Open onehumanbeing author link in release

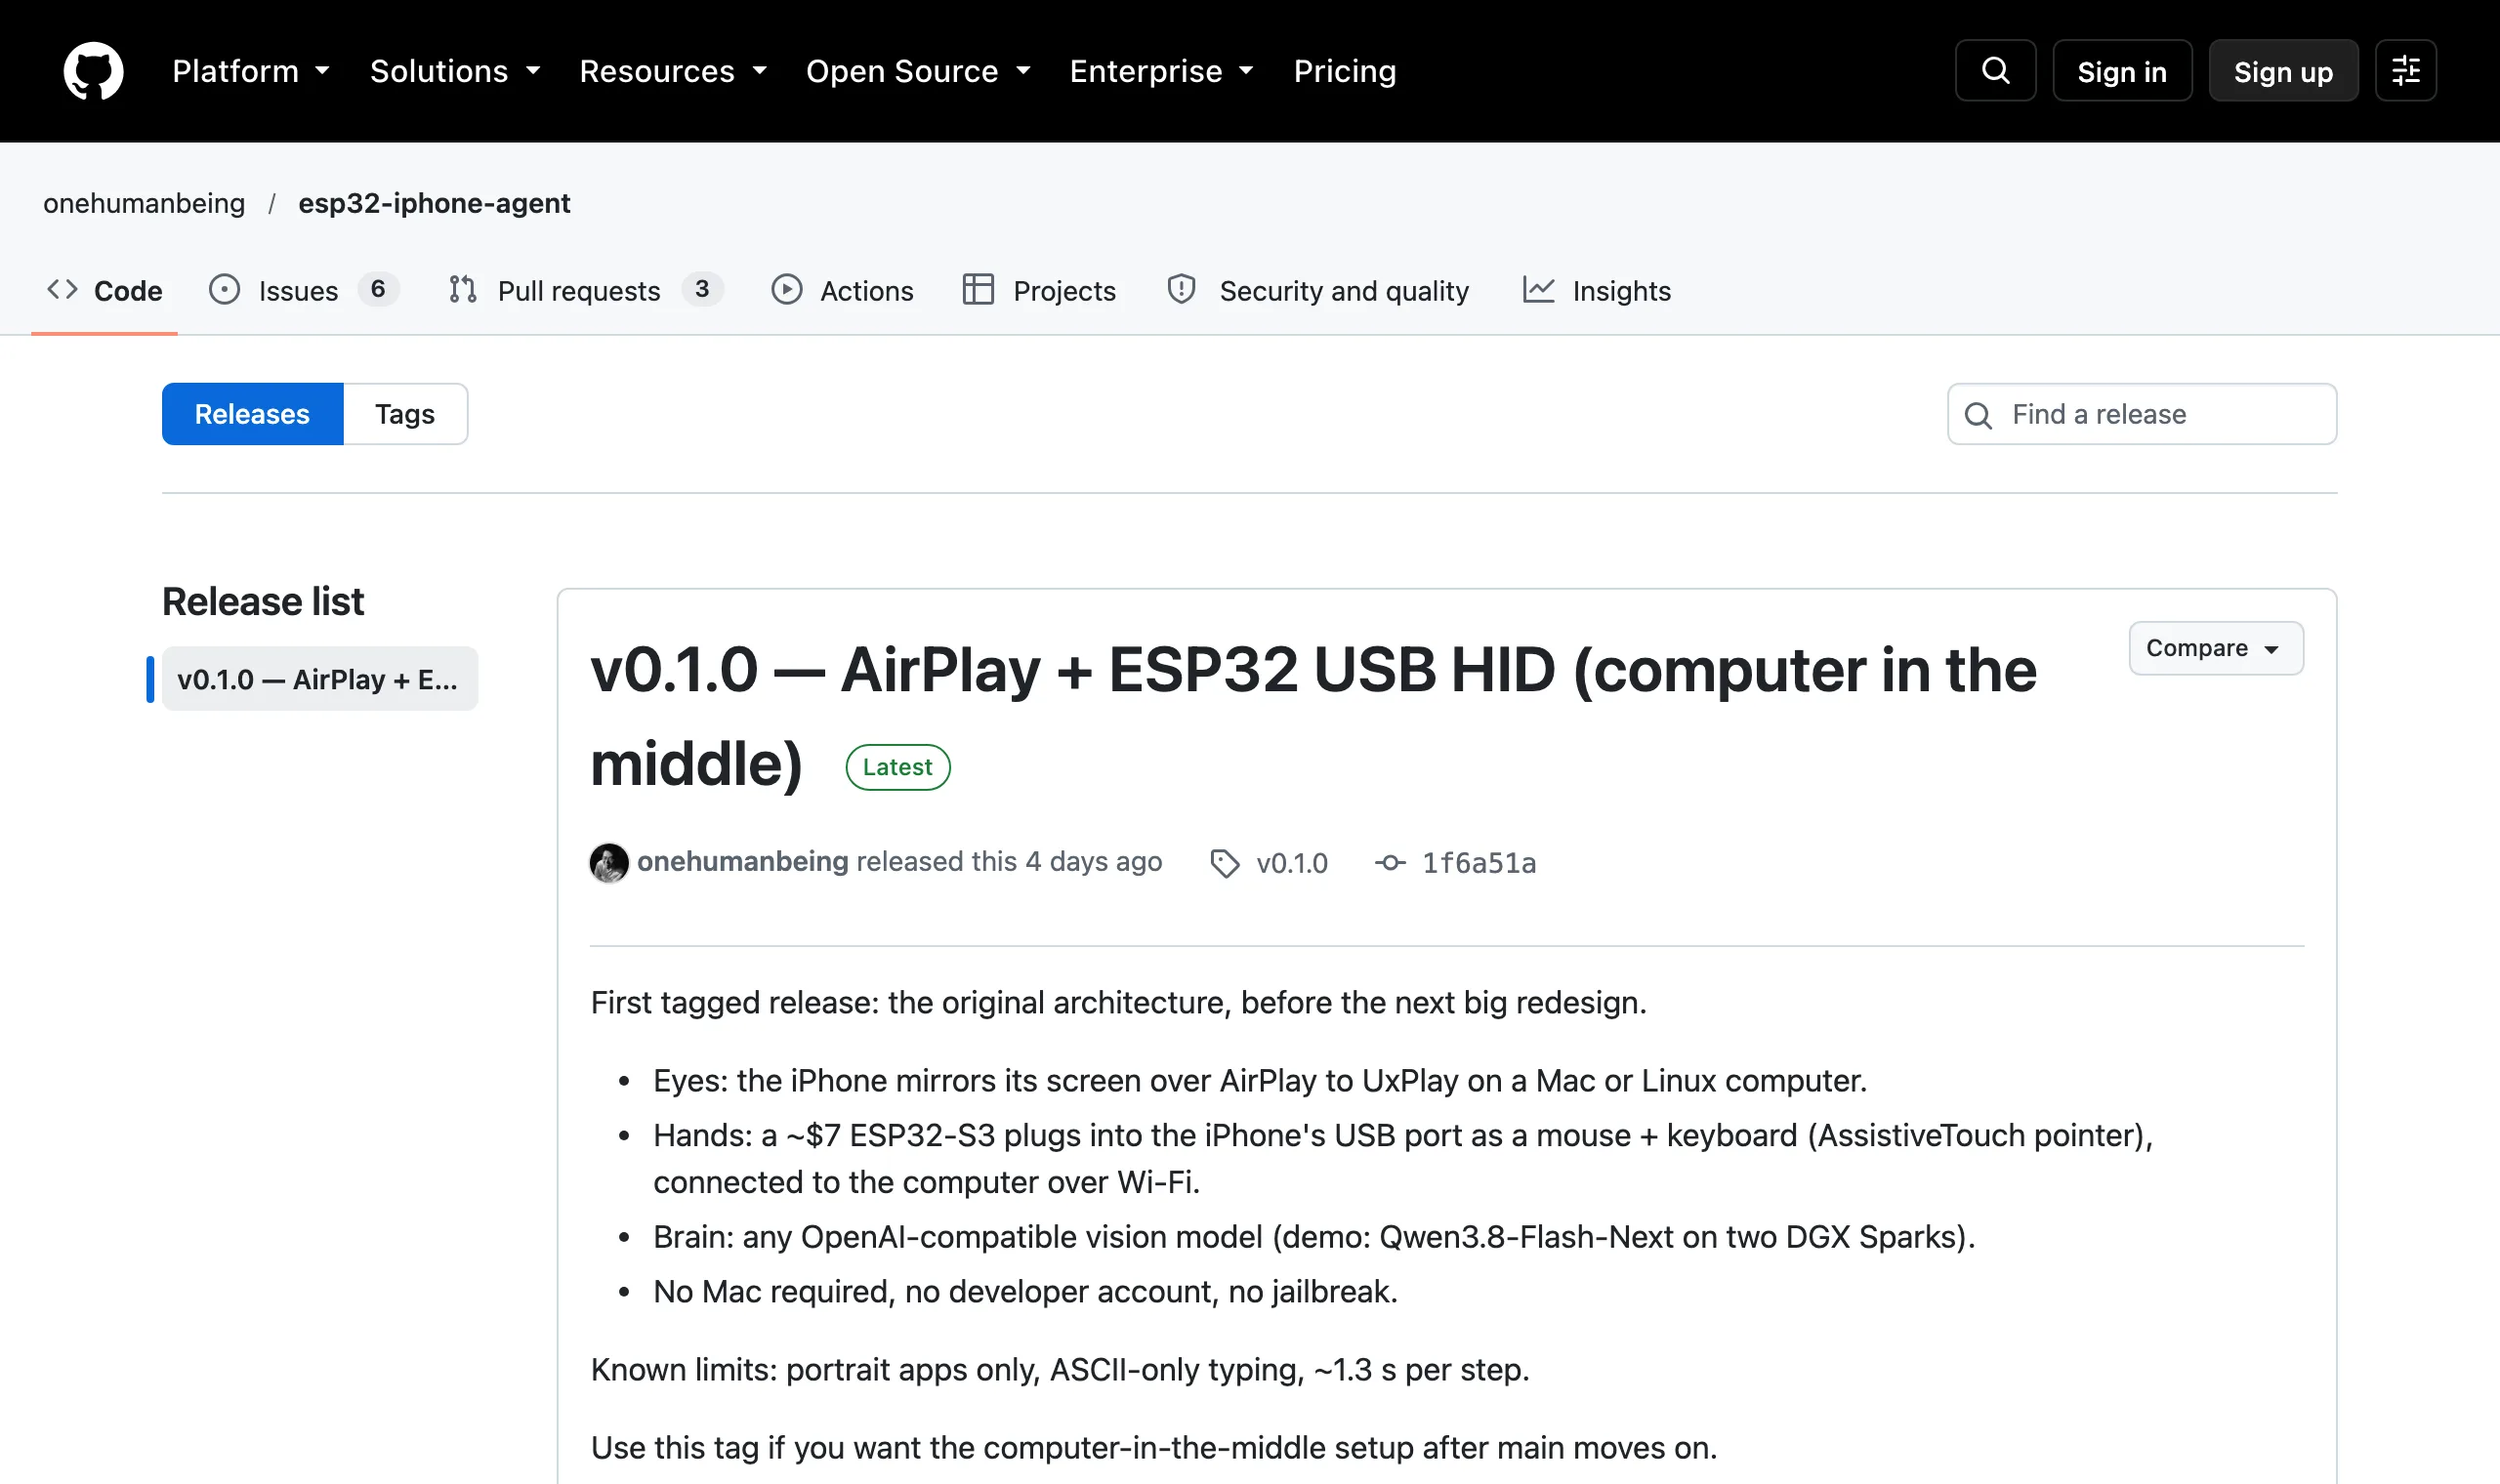pos(742,862)
